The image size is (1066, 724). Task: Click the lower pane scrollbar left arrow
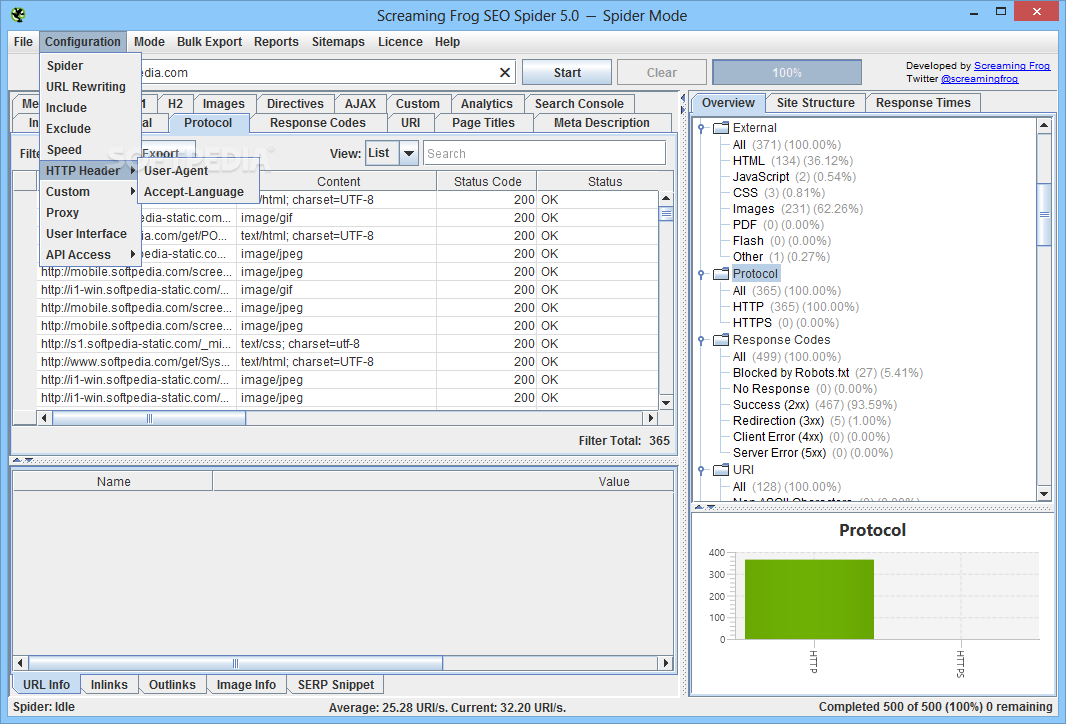[20, 663]
